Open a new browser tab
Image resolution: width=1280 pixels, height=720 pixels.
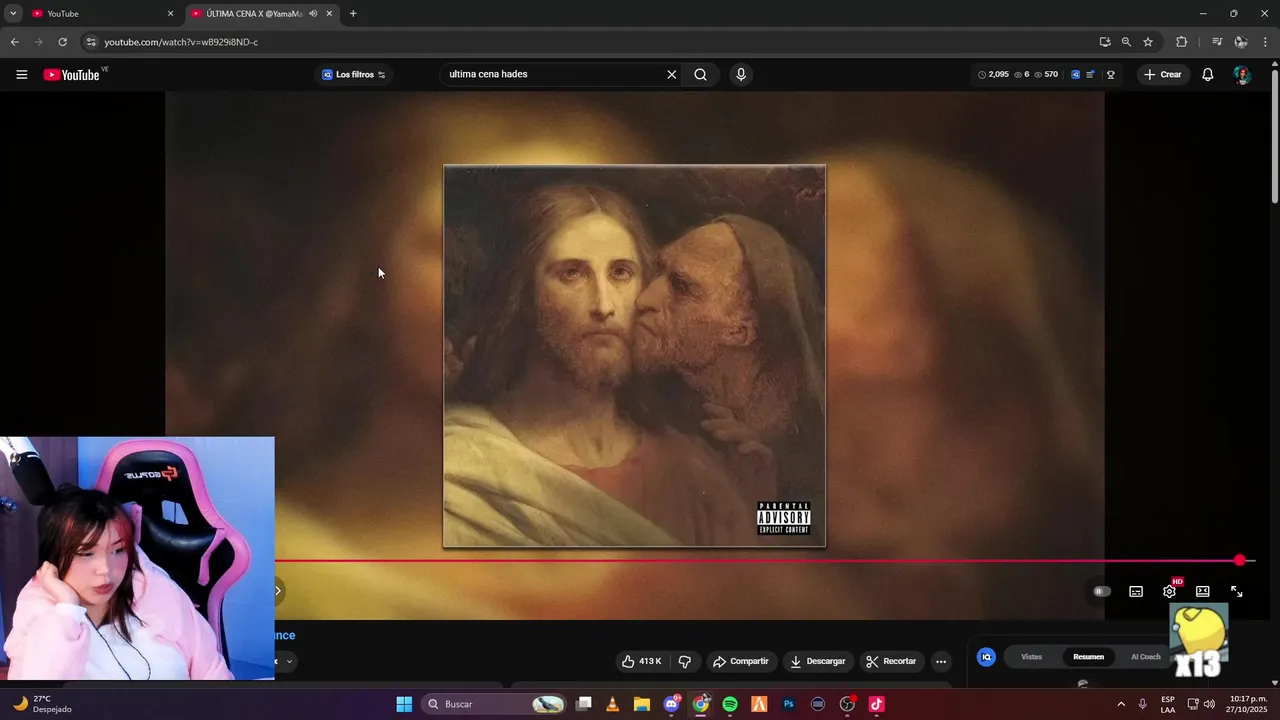[353, 13]
